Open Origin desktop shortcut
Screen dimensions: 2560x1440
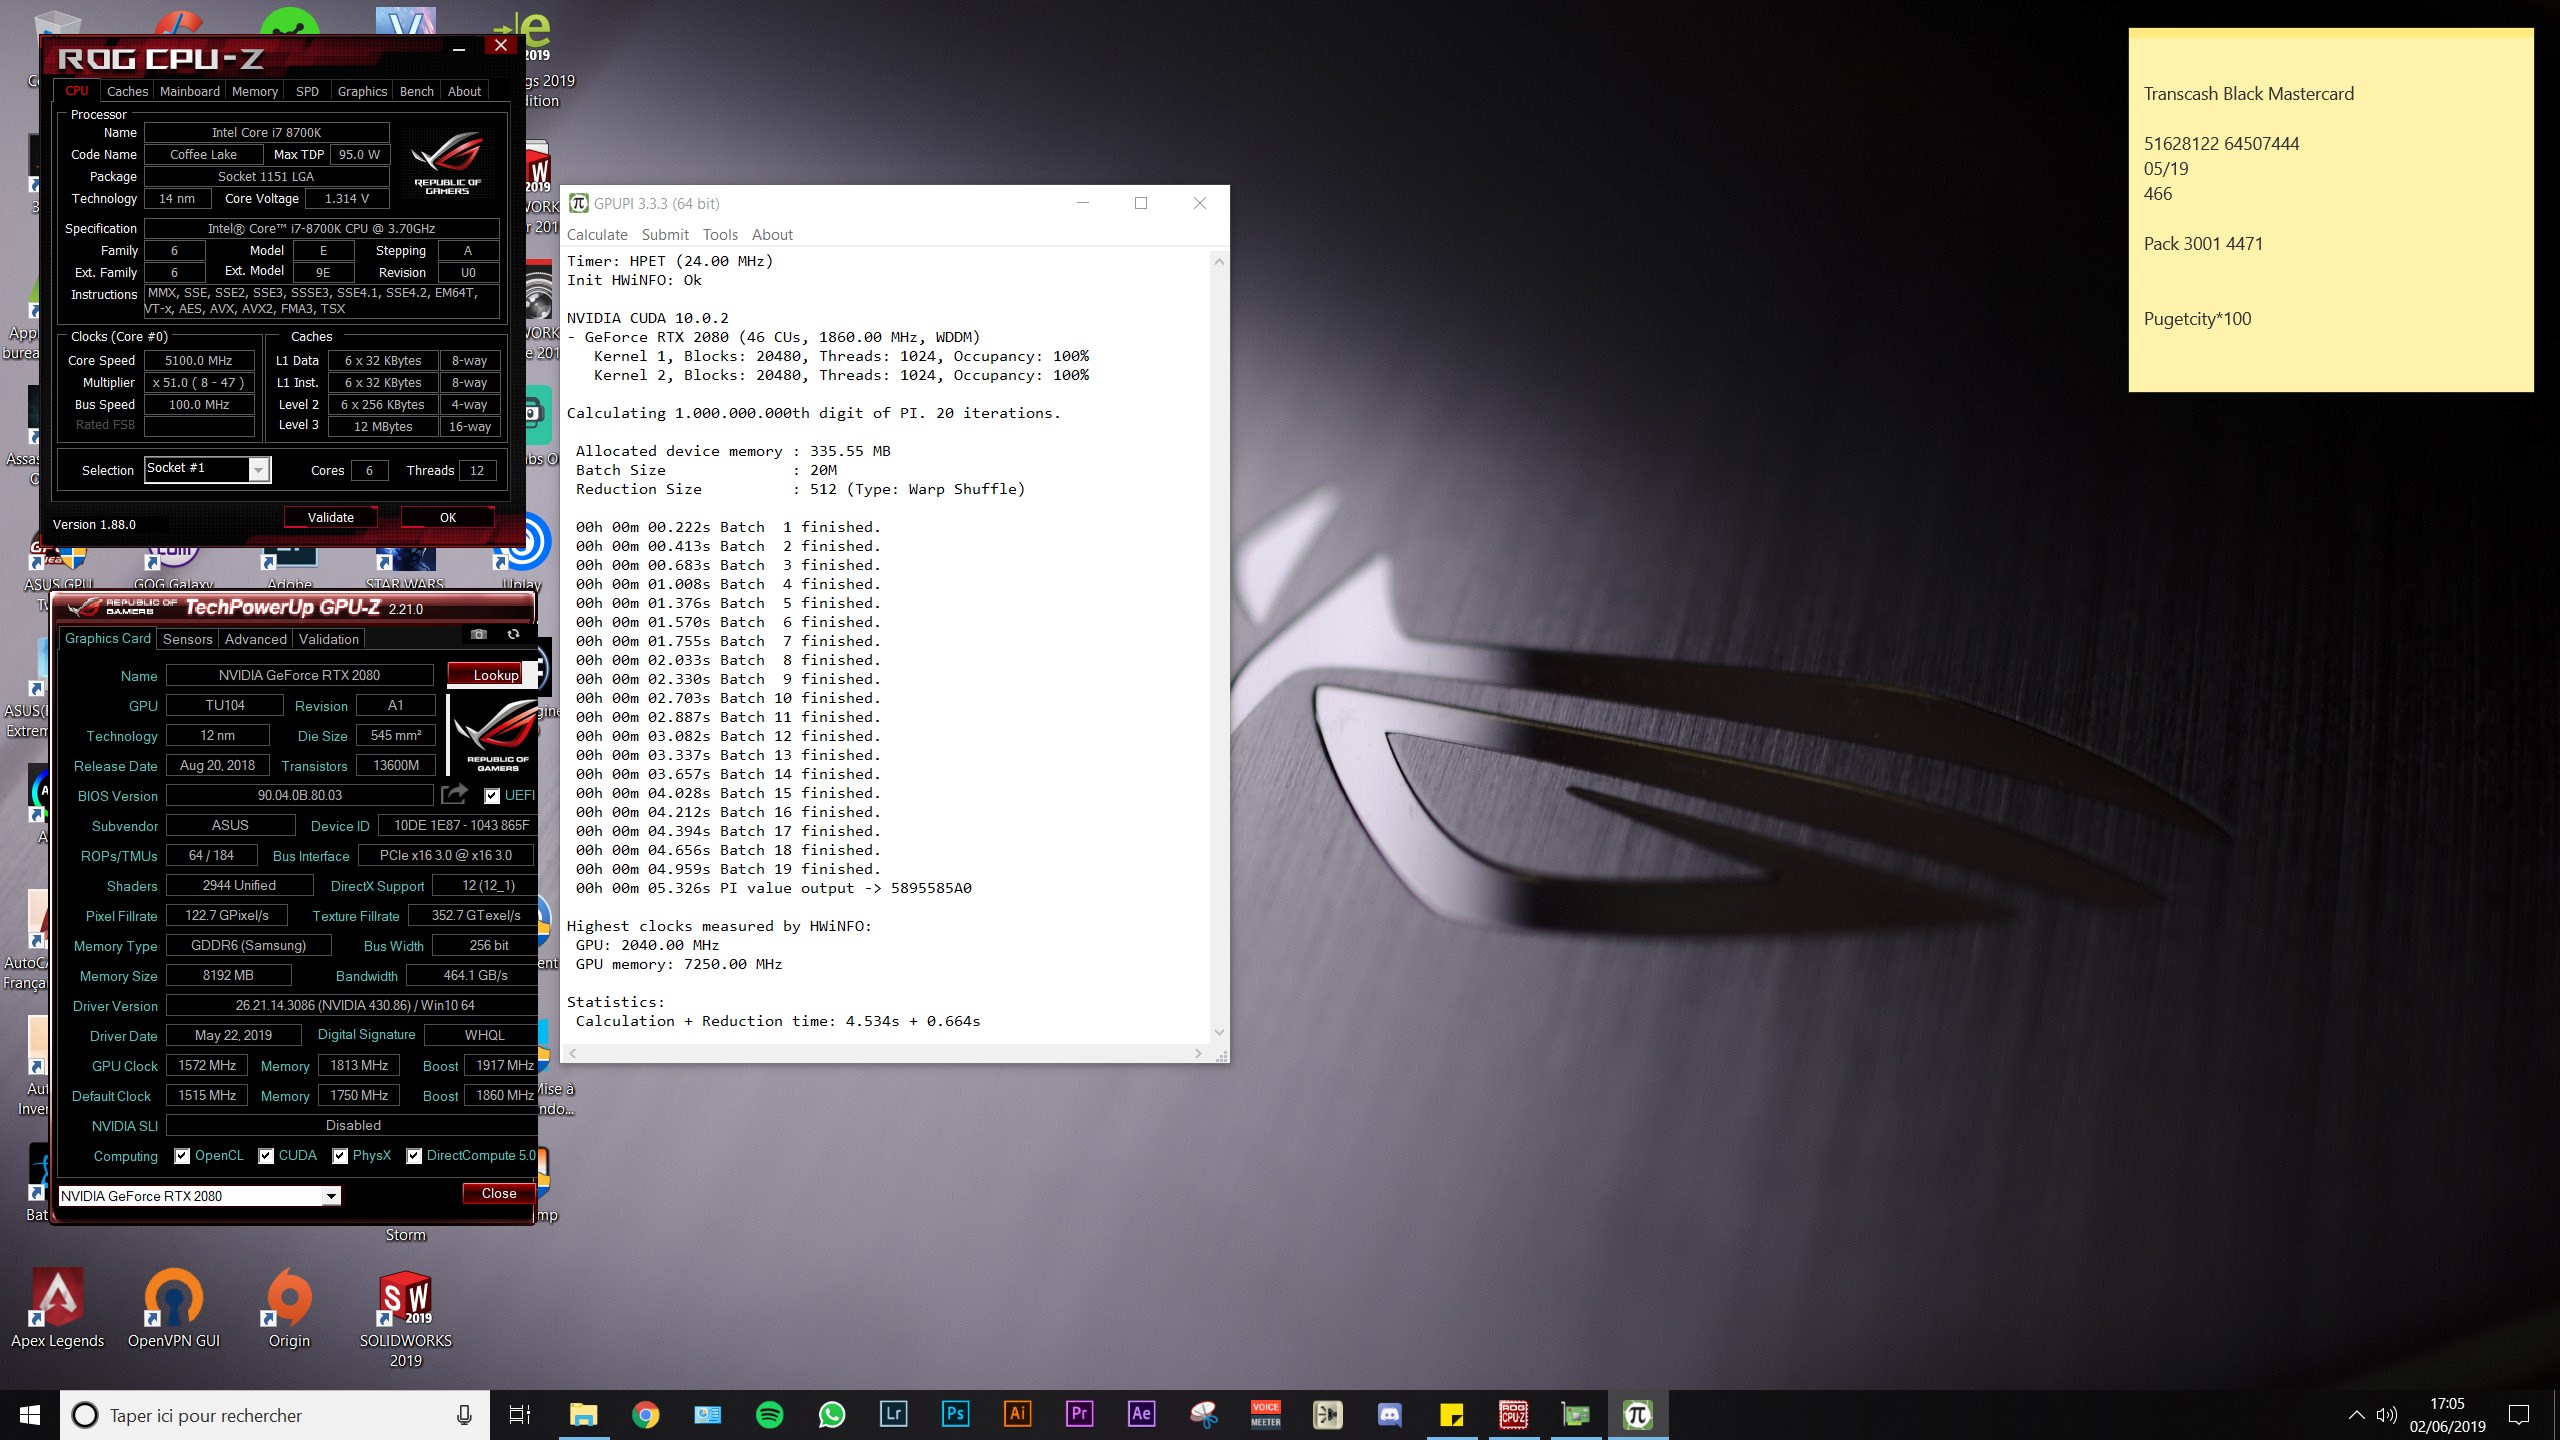[289, 1308]
